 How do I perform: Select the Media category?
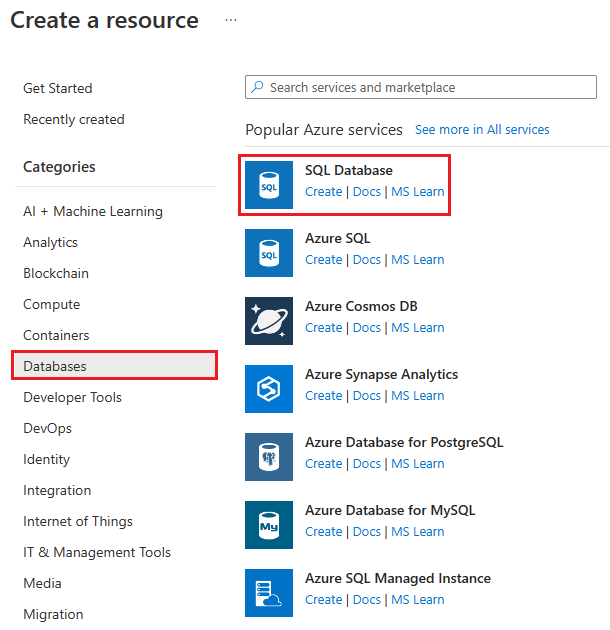42,583
